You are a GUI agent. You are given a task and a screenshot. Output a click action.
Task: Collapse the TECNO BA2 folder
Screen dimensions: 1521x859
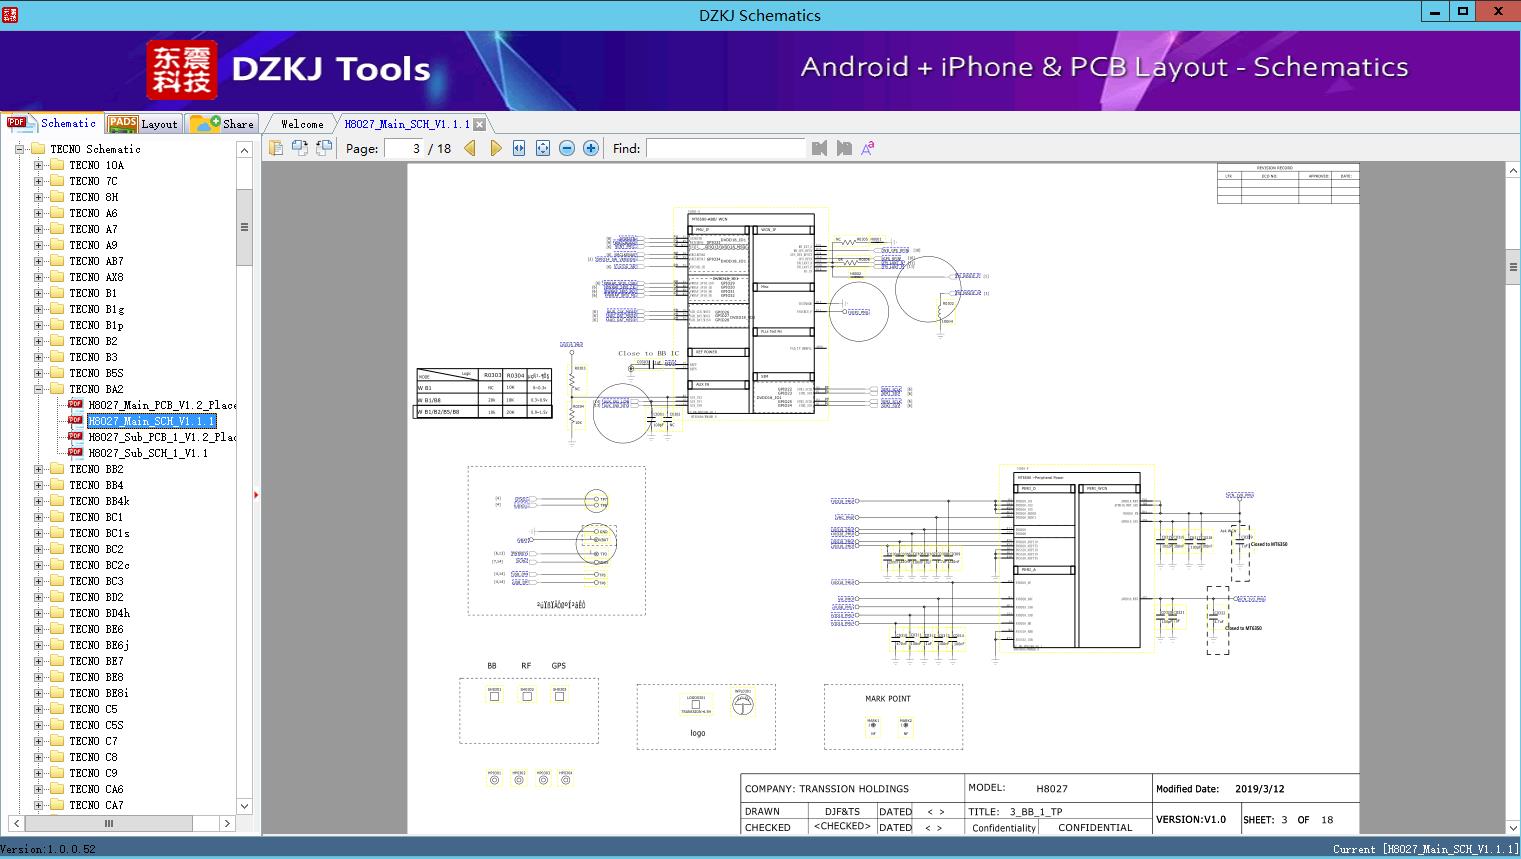pos(39,389)
